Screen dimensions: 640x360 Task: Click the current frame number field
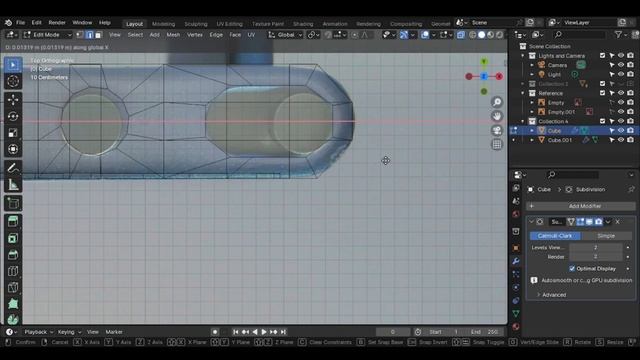[x=393, y=332]
